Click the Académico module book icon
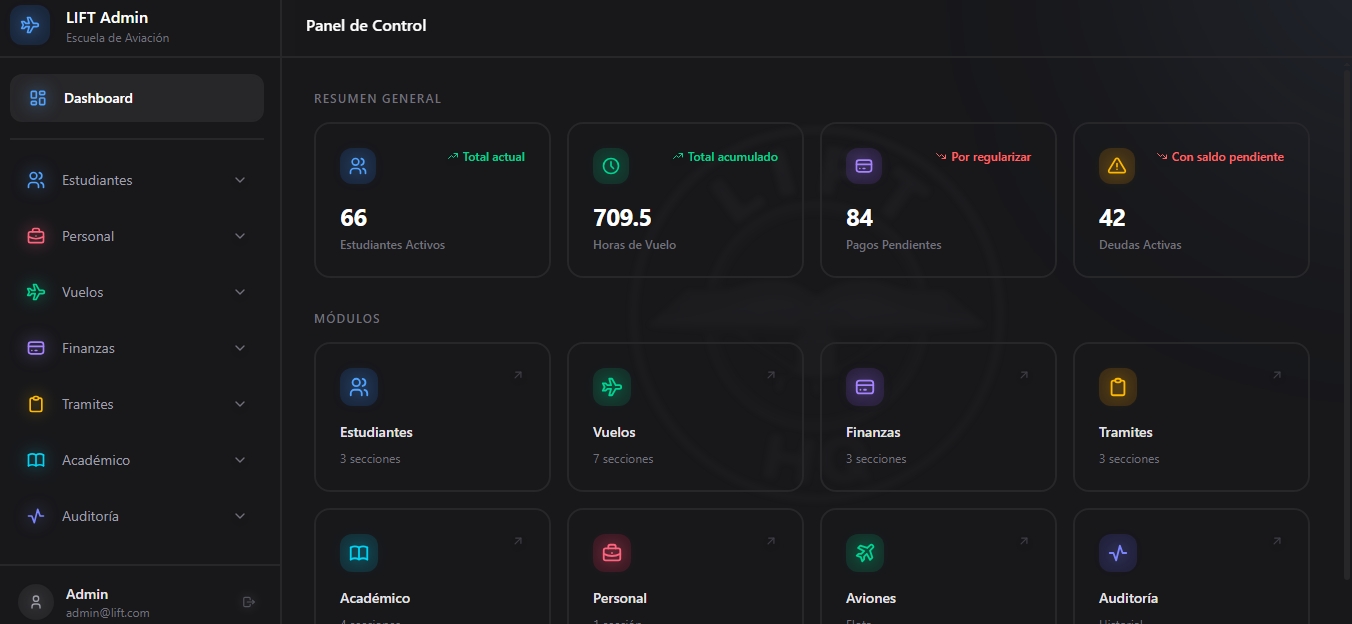The height and width of the screenshot is (624, 1352). coord(358,553)
